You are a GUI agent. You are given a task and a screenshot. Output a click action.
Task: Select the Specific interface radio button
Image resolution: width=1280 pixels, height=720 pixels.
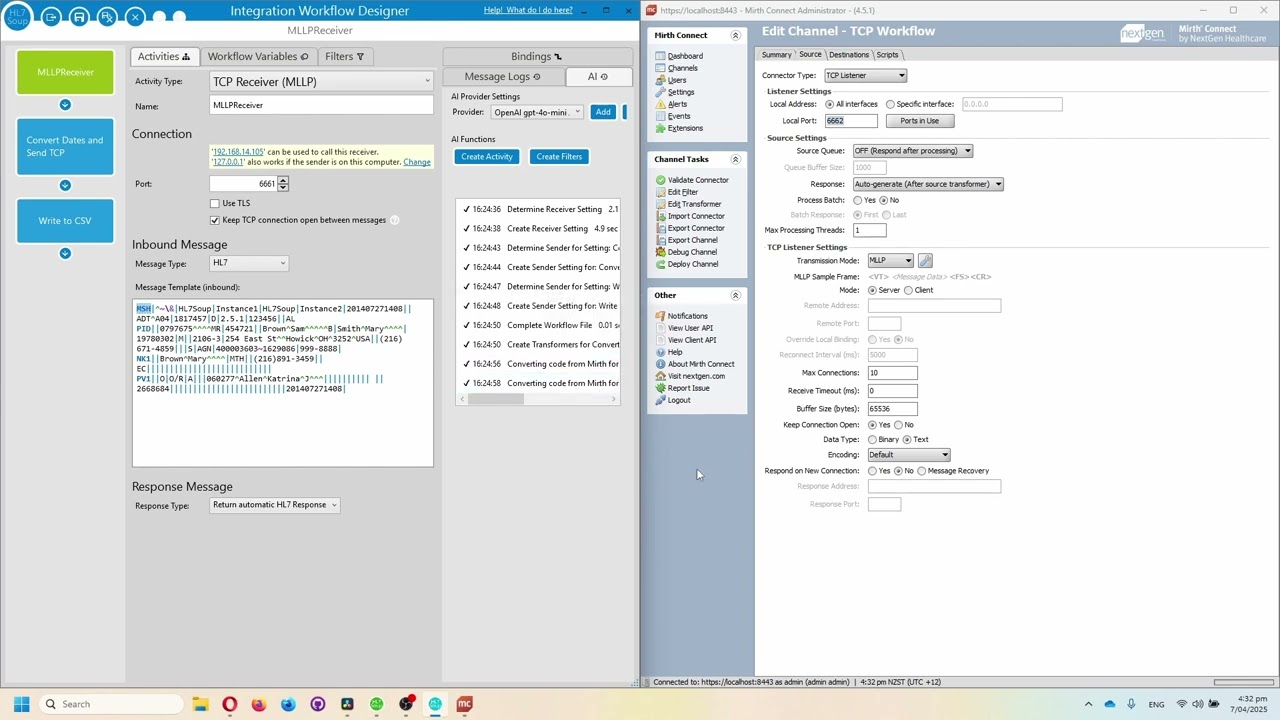coord(890,104)
